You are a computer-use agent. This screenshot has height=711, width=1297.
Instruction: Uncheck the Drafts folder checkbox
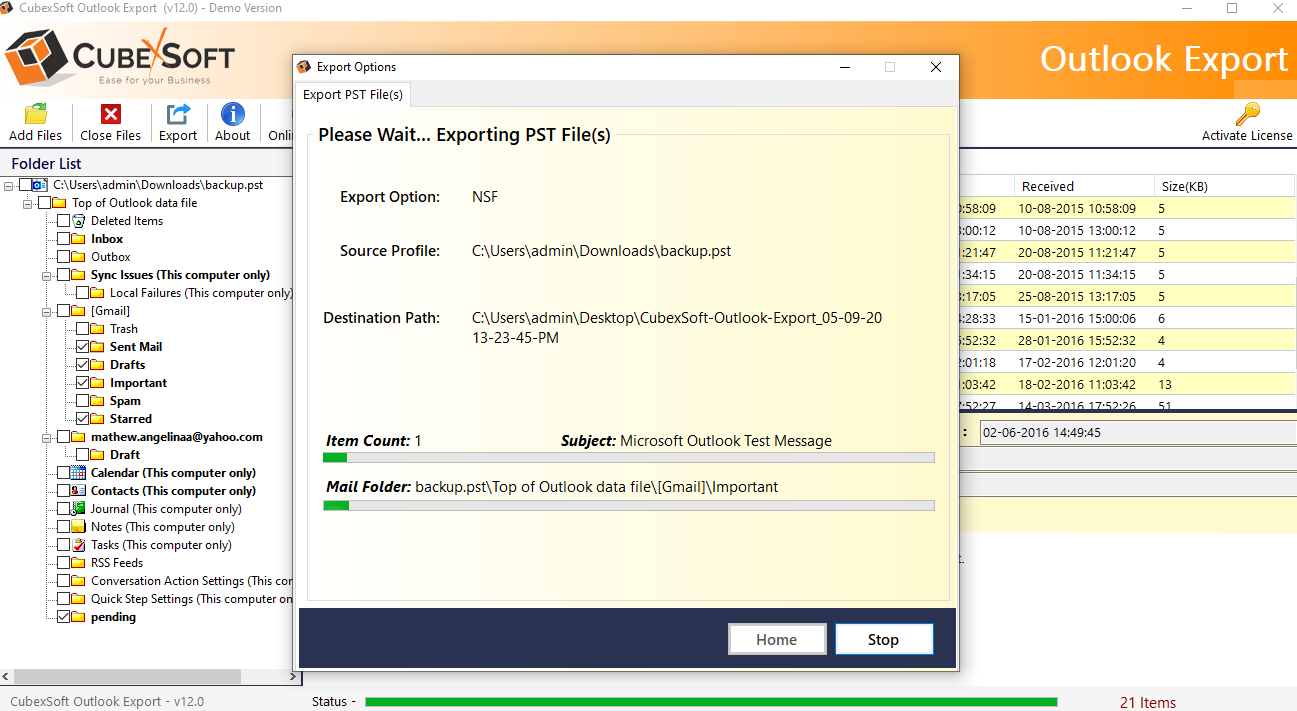click(83, 365)
